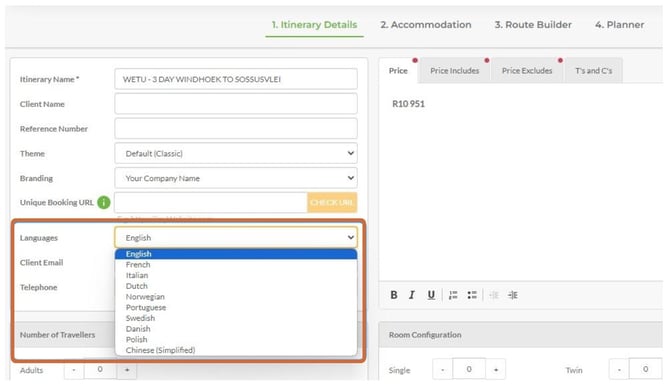Click the indent icon in editor toolbar
The height and width of the screenshot is (385, 670).
(513, 295)
